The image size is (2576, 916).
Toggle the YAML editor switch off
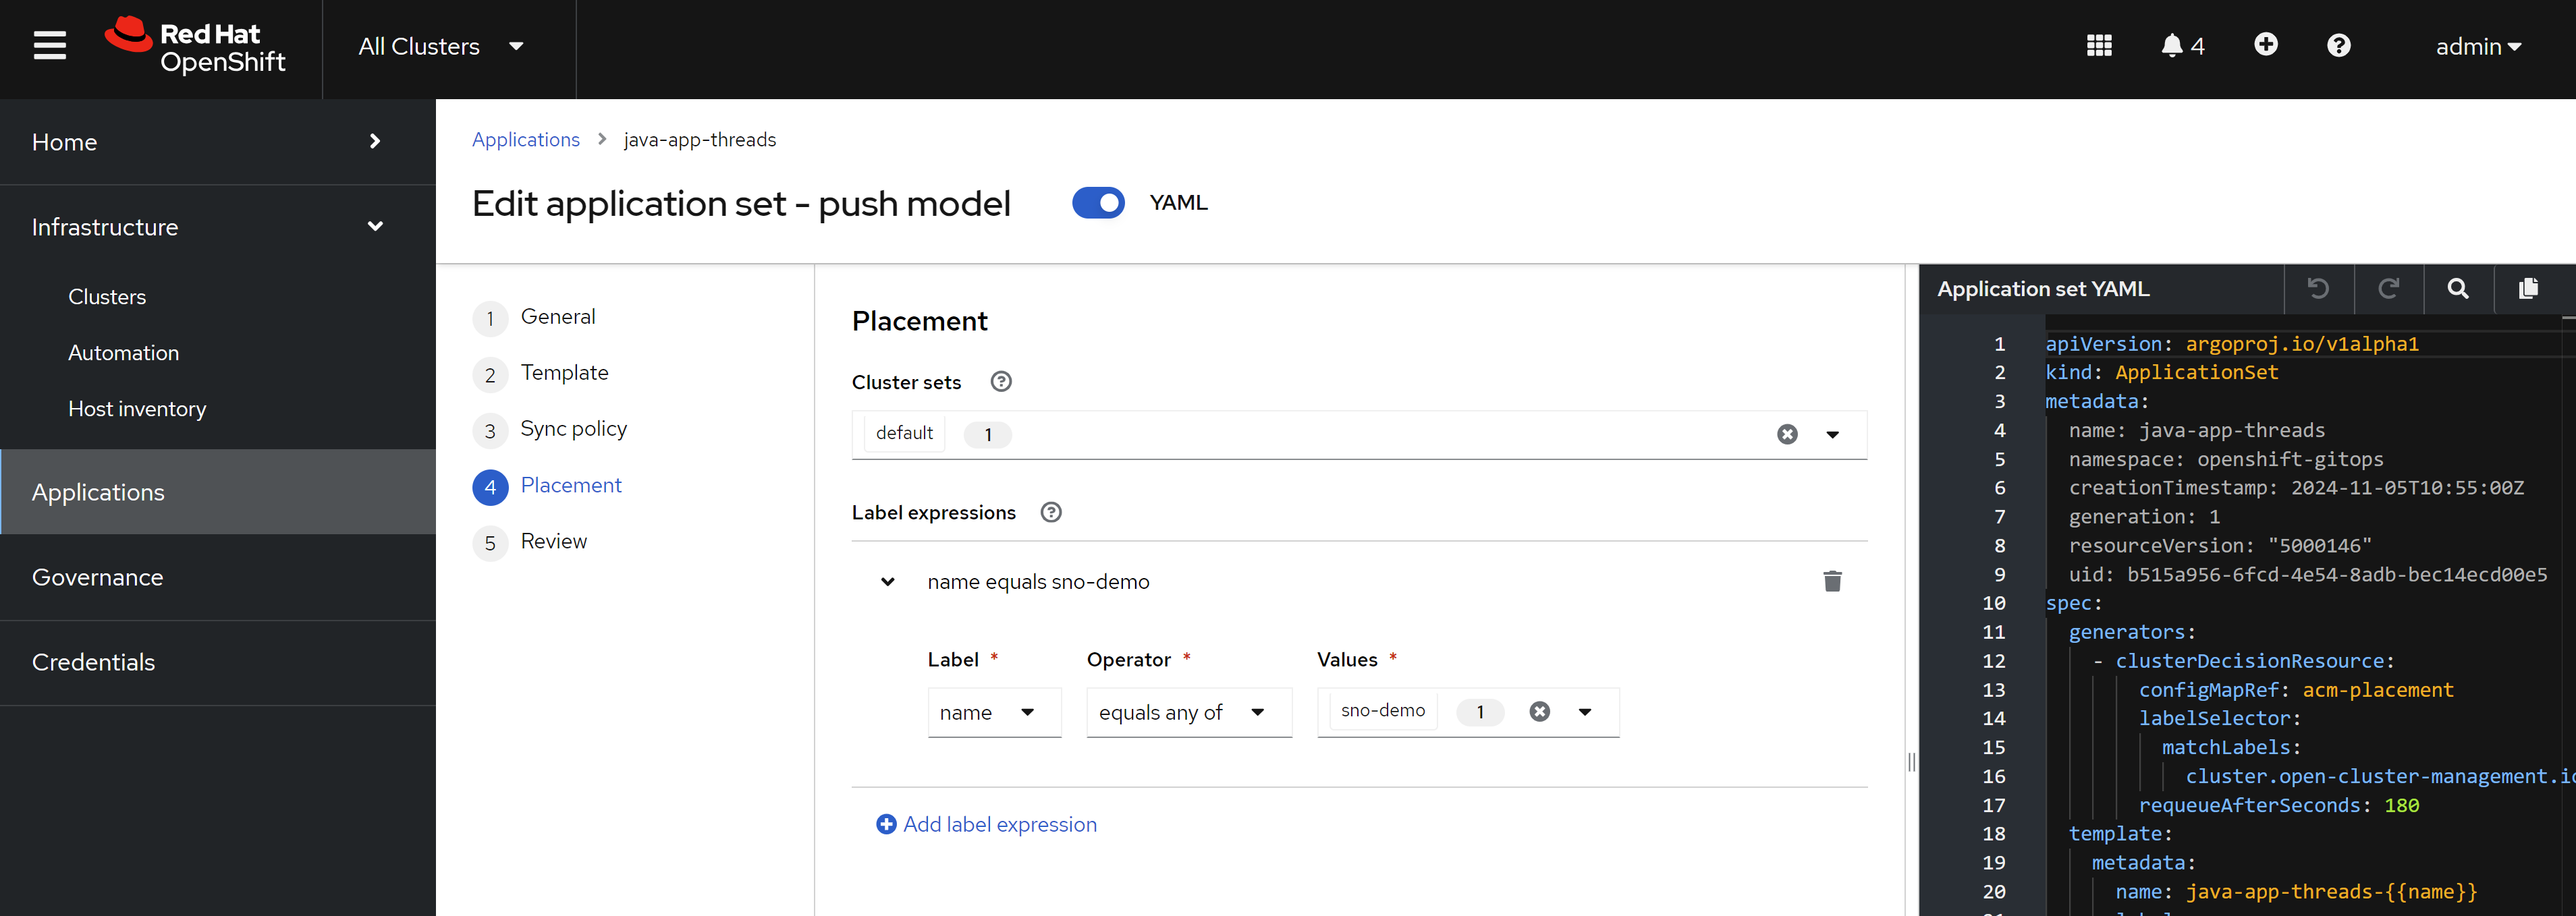click(1098, 203)
